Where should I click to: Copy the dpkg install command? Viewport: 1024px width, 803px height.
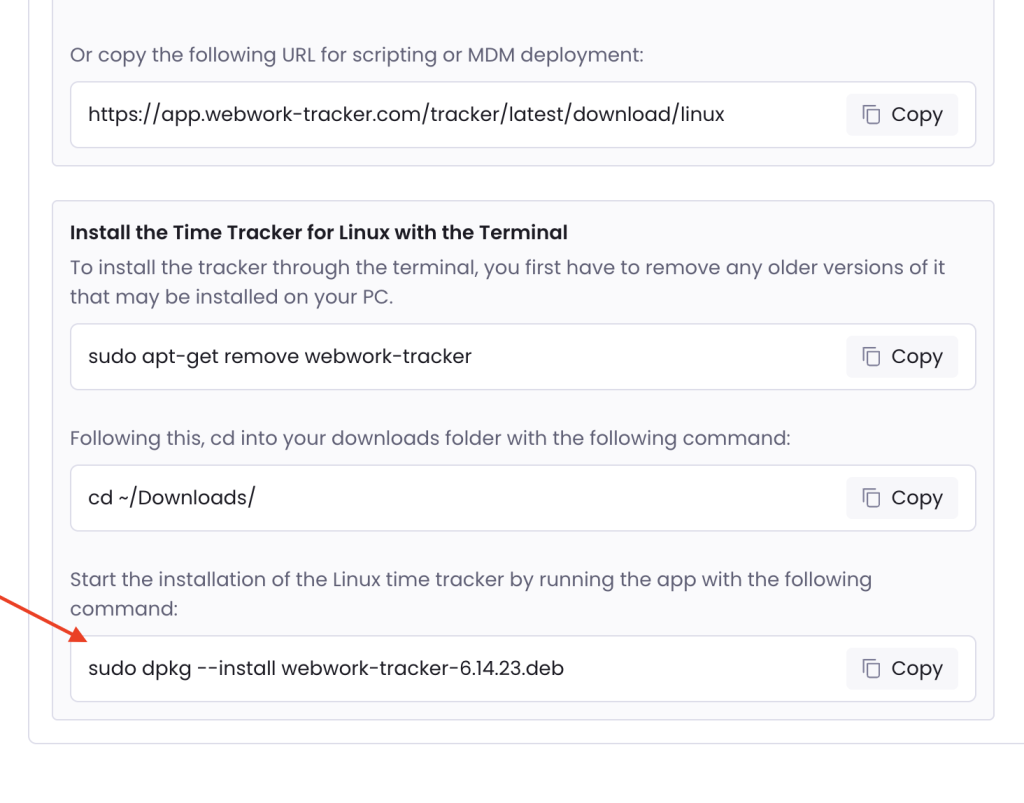coord(902,669)
